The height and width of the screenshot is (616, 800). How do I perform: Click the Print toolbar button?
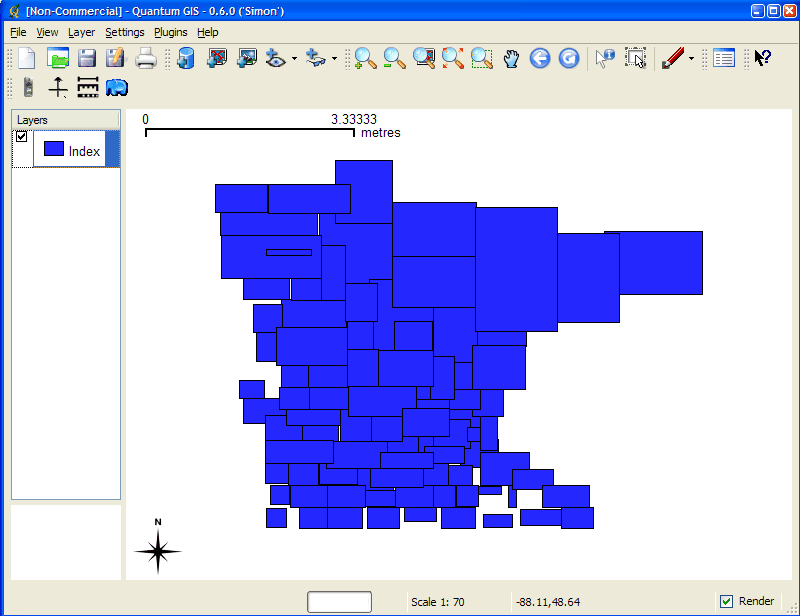point(146,58)
